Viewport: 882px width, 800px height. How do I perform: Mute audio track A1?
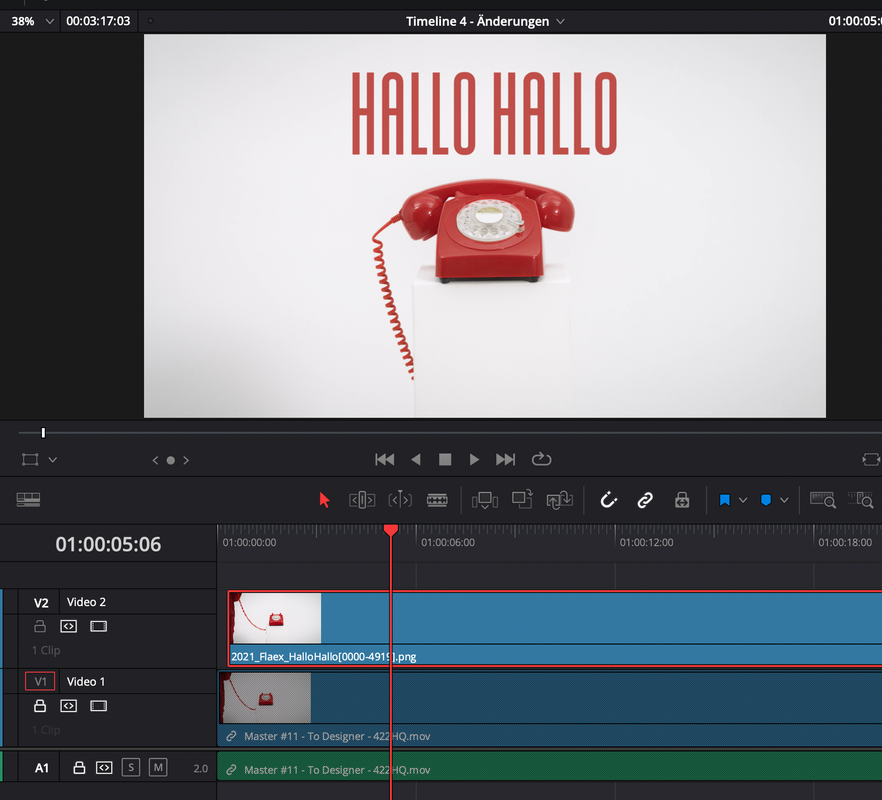point(158,768)
